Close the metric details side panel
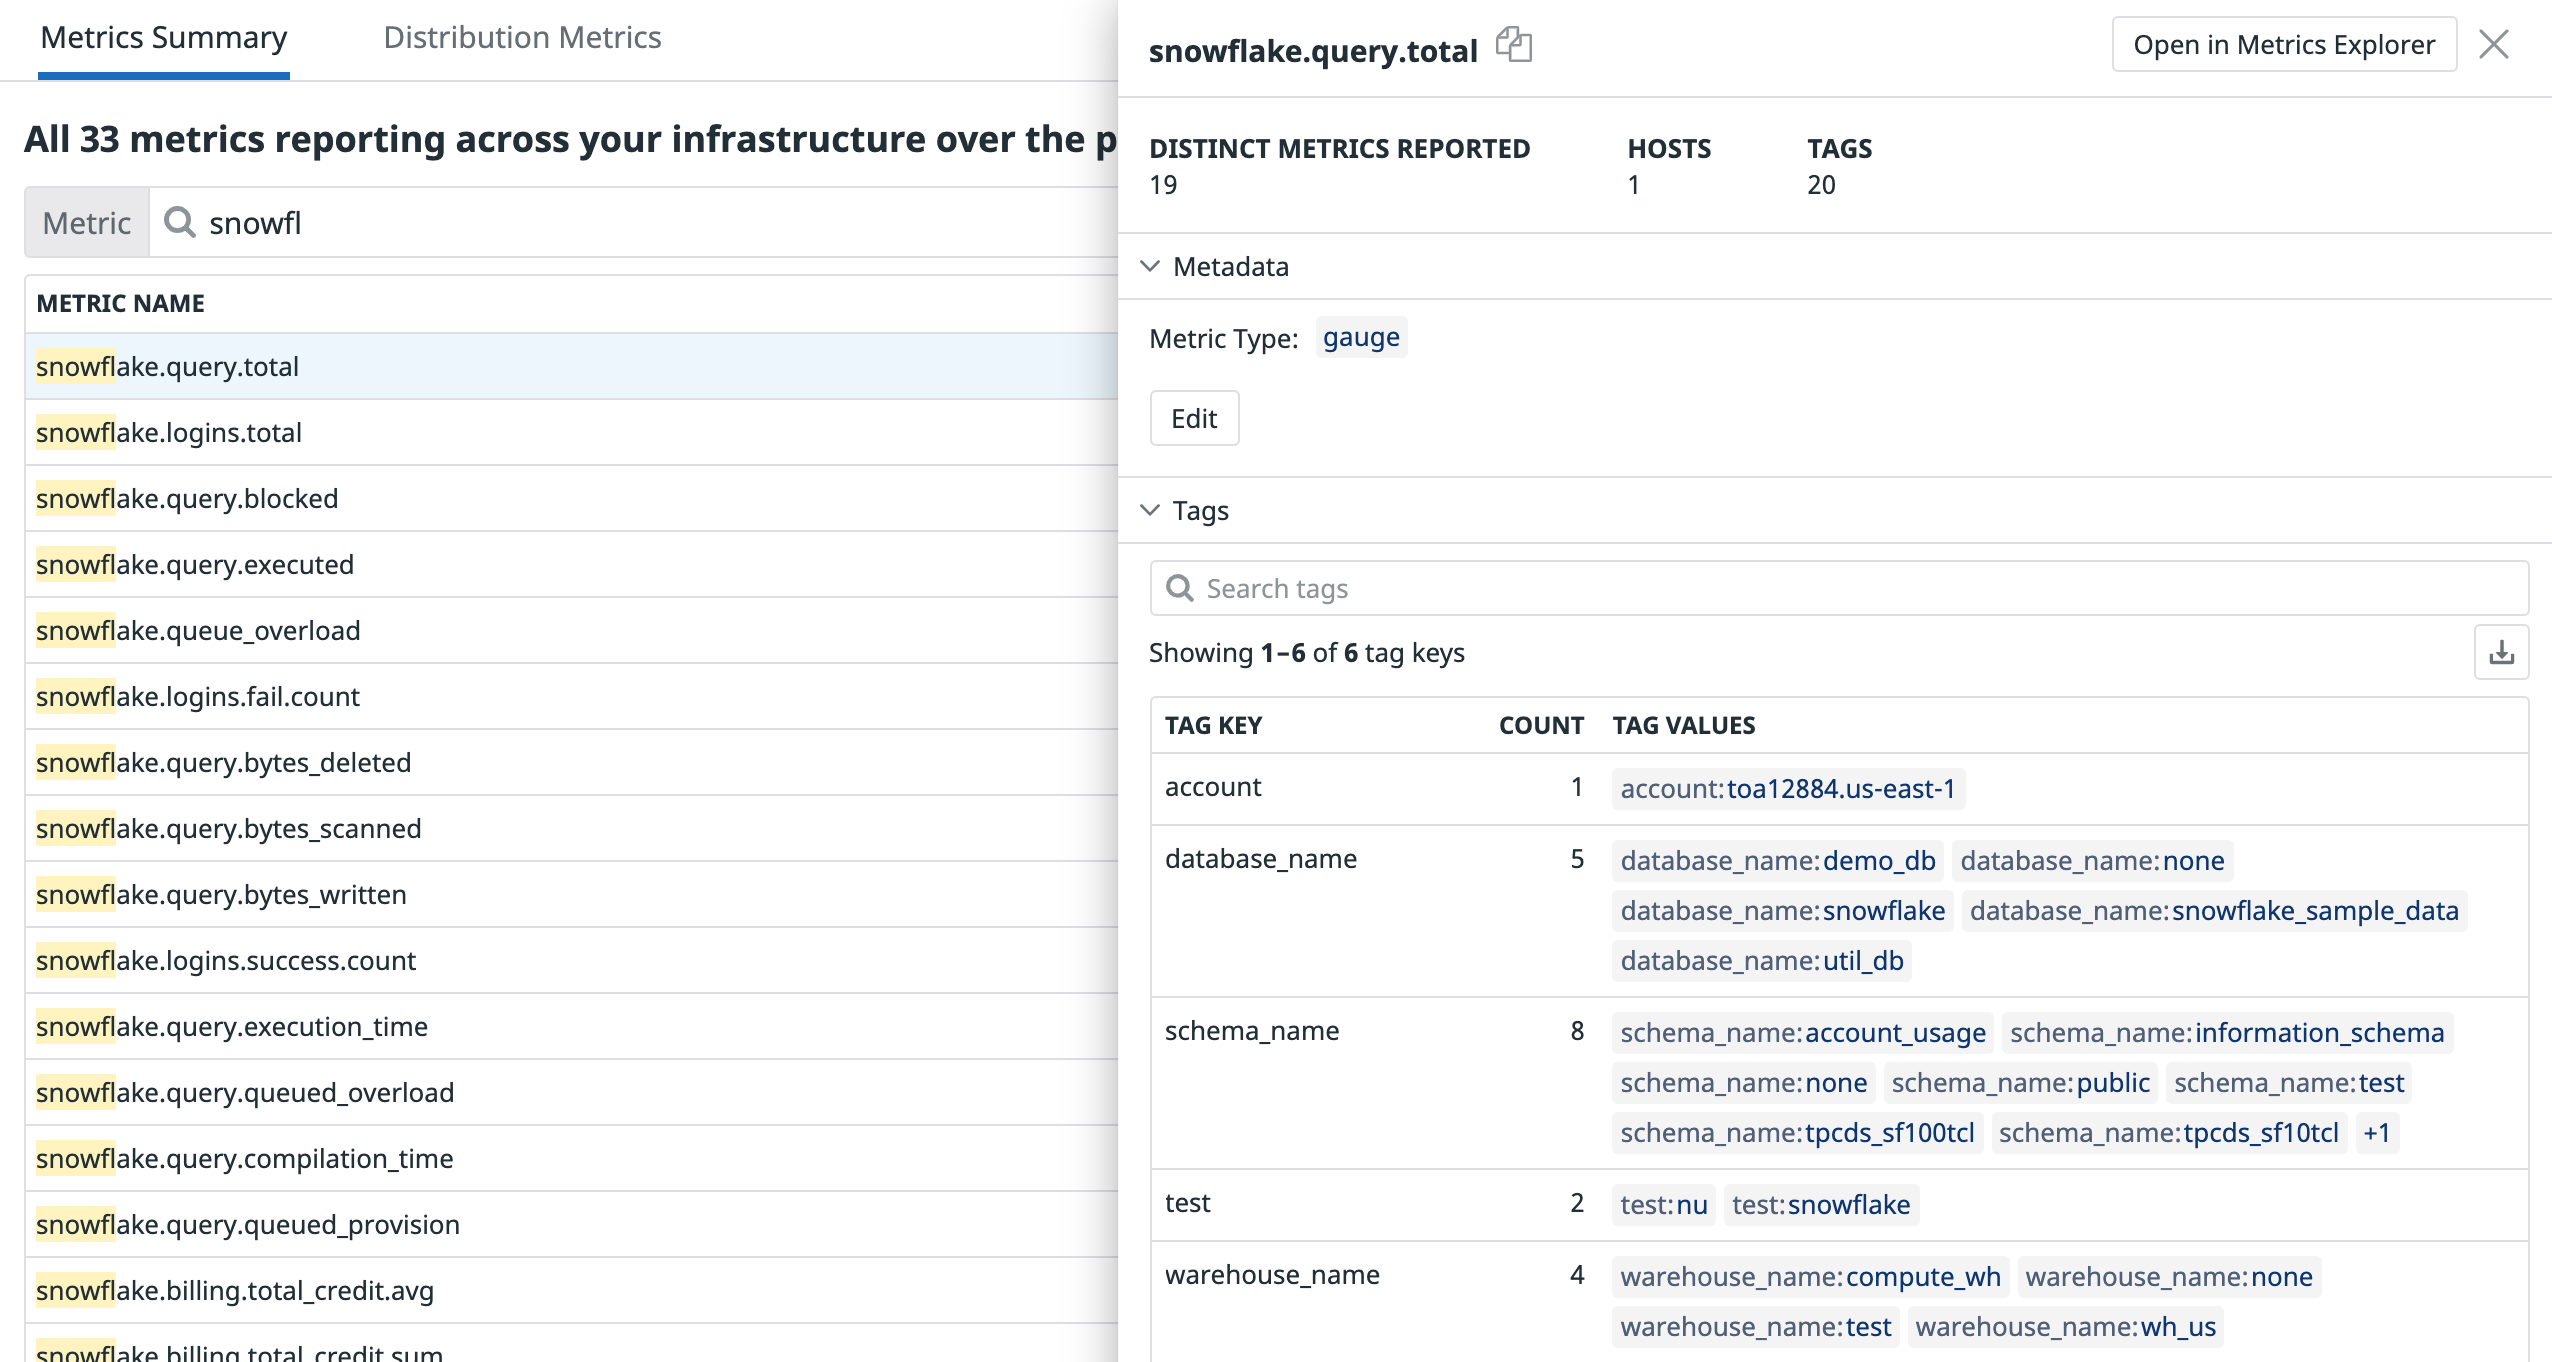The width and height of the screenshot is (2552, 1362). click(2493, 44)
